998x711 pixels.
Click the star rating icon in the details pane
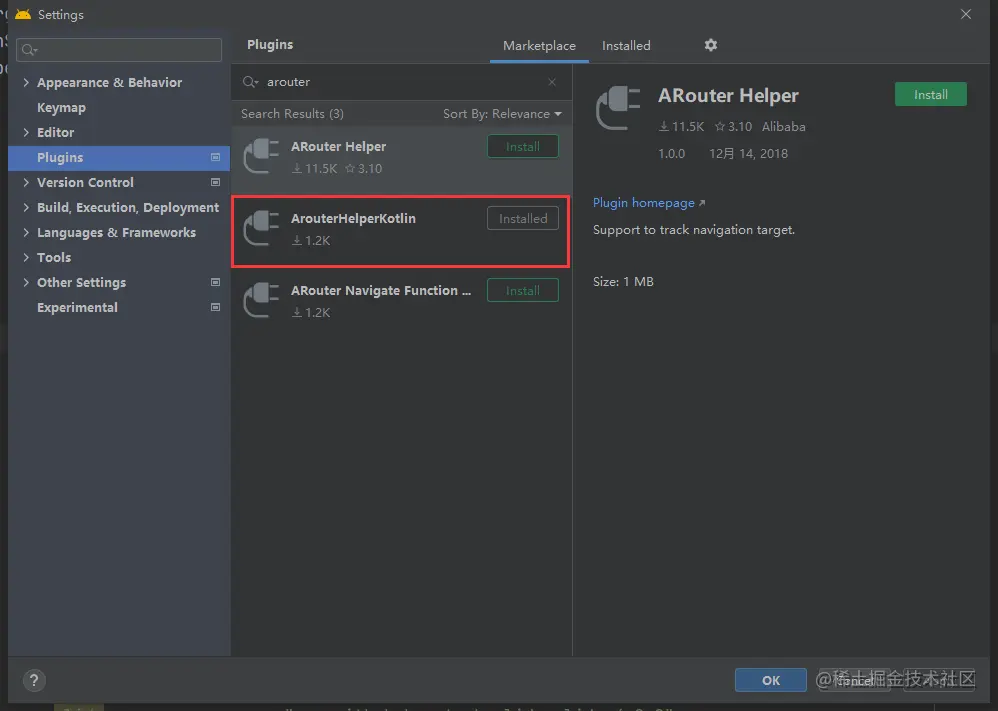720,127
